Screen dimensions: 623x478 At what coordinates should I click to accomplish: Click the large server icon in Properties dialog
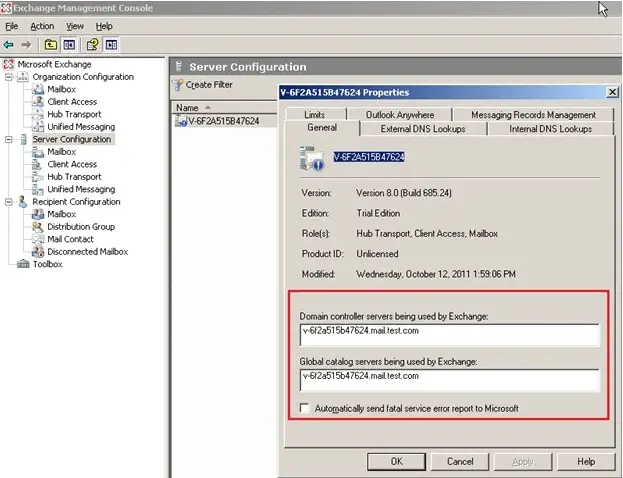312,158
